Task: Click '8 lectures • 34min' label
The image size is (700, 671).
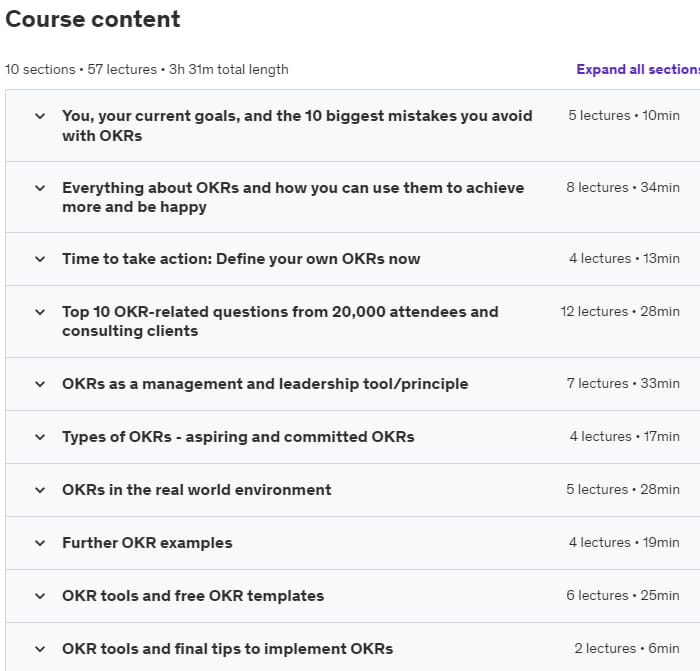Action: click(623, 188)
